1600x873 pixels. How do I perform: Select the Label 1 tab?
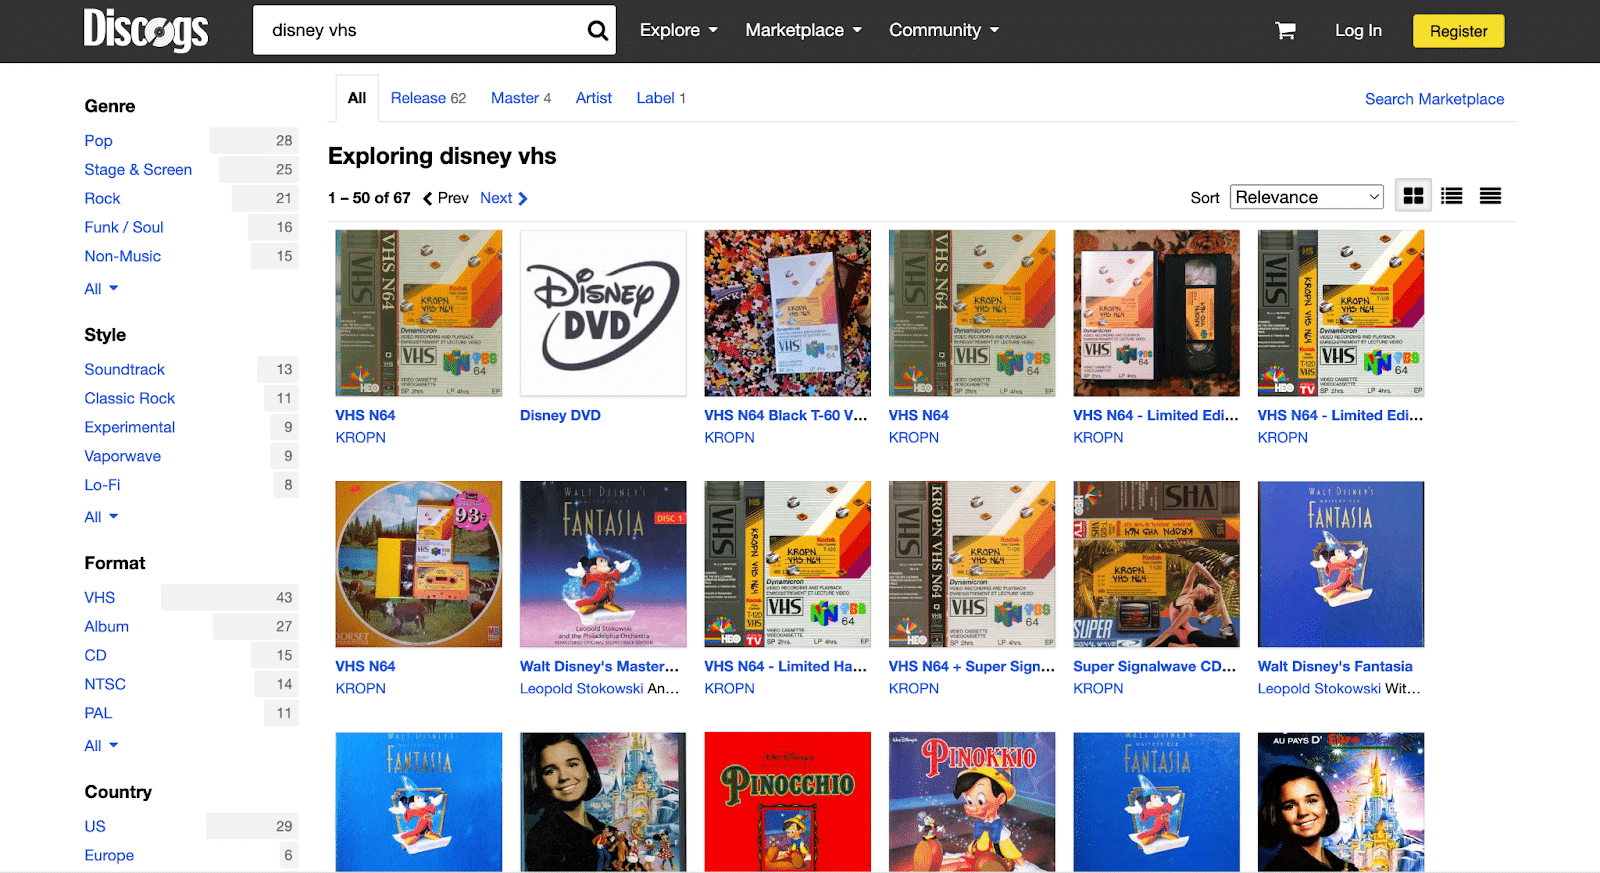(661, 98)
